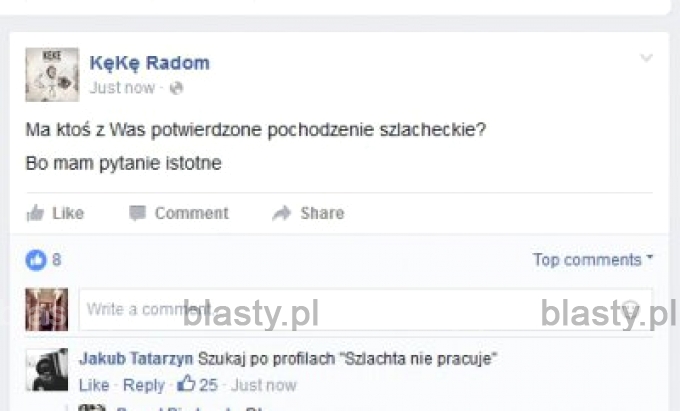The height and width of the screenshot is (411, 680).
Task: Reply to Jakub Tatarzyn's comment
Action: [x=144, y=385]
